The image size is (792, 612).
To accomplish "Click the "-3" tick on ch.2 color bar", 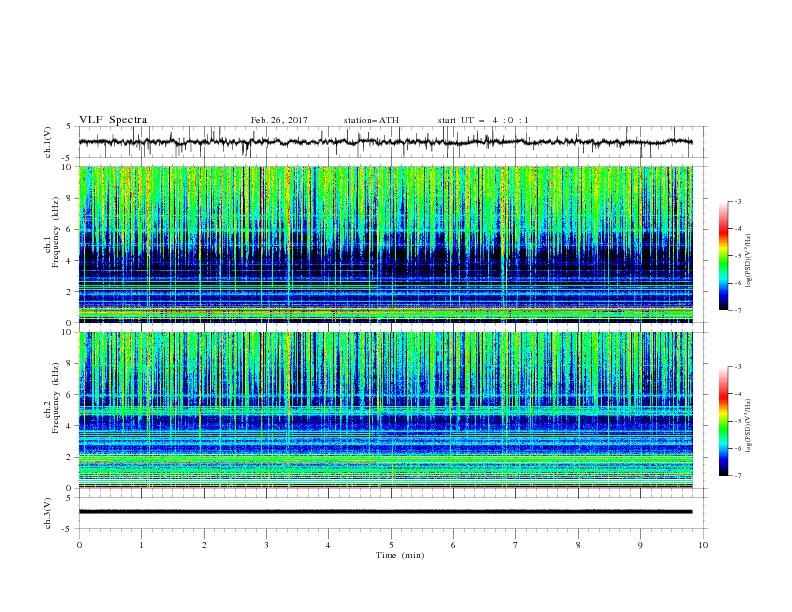I will click(x=737, y=367).
